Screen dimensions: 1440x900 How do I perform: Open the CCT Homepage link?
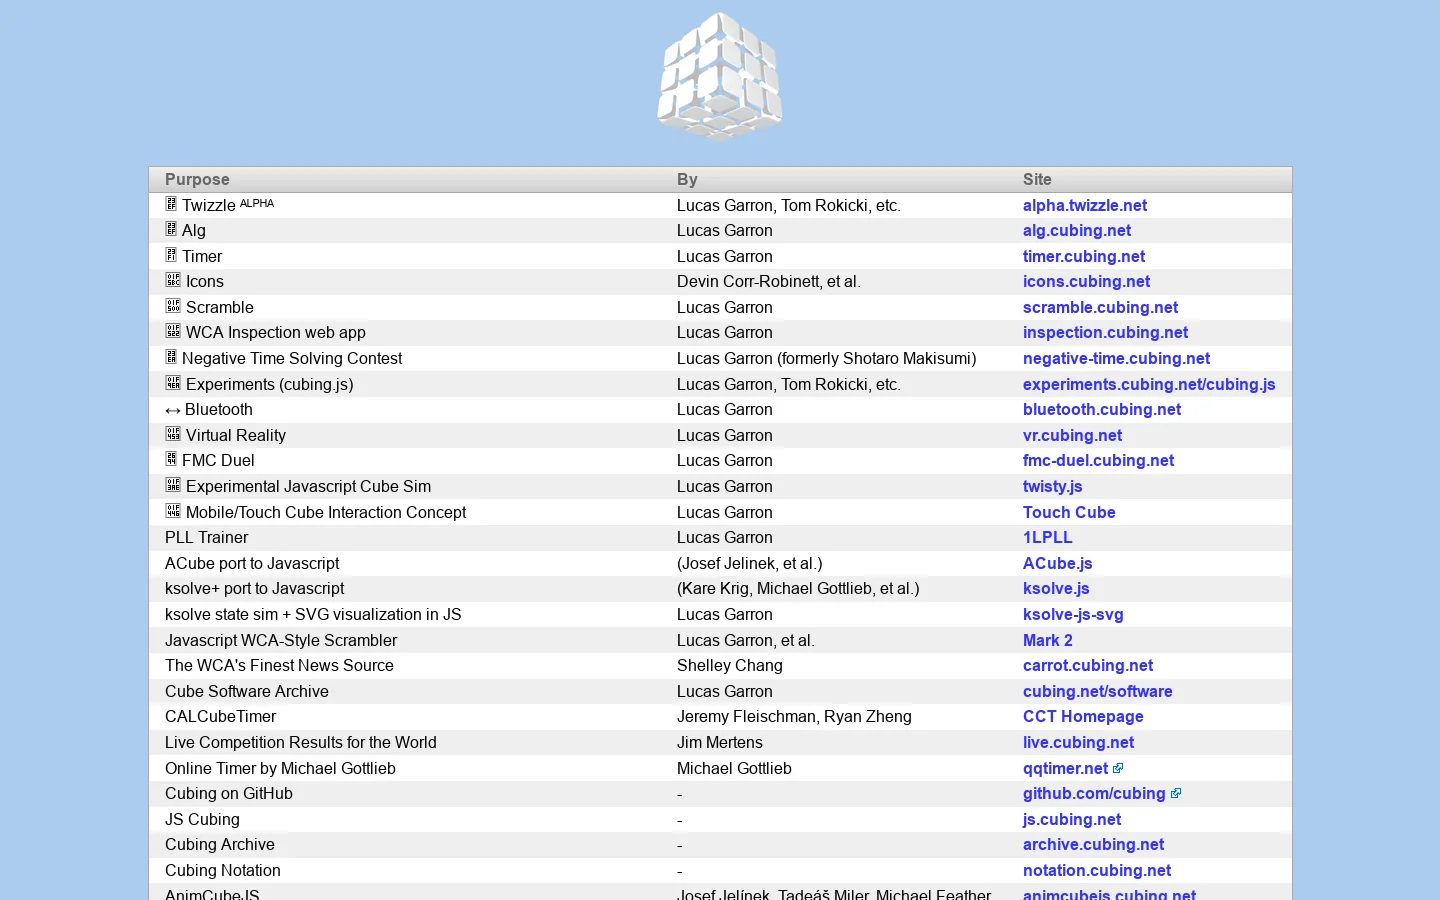1083,716
